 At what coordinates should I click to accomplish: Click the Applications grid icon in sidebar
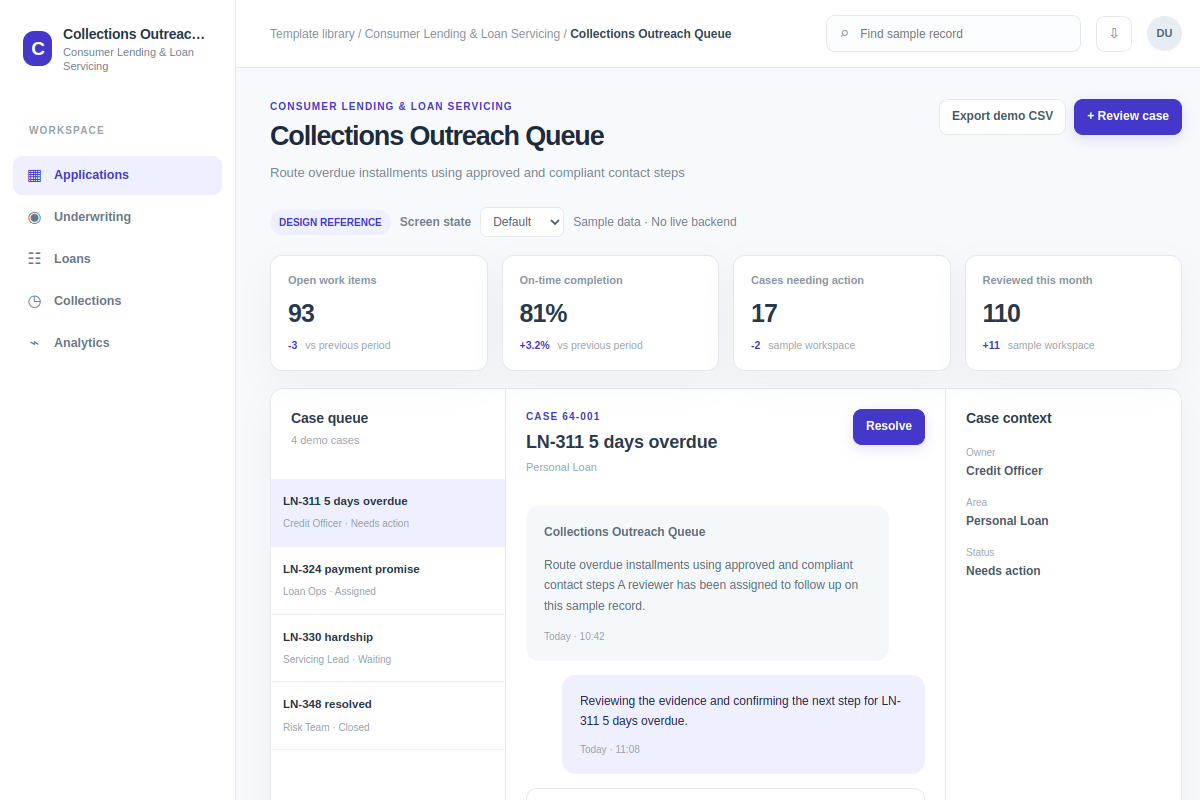tap(35, 175)
